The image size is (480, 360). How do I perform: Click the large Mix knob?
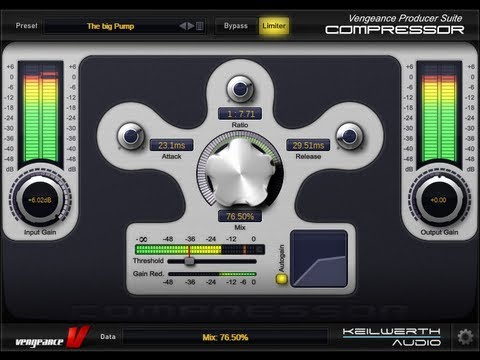pos(240,172)
